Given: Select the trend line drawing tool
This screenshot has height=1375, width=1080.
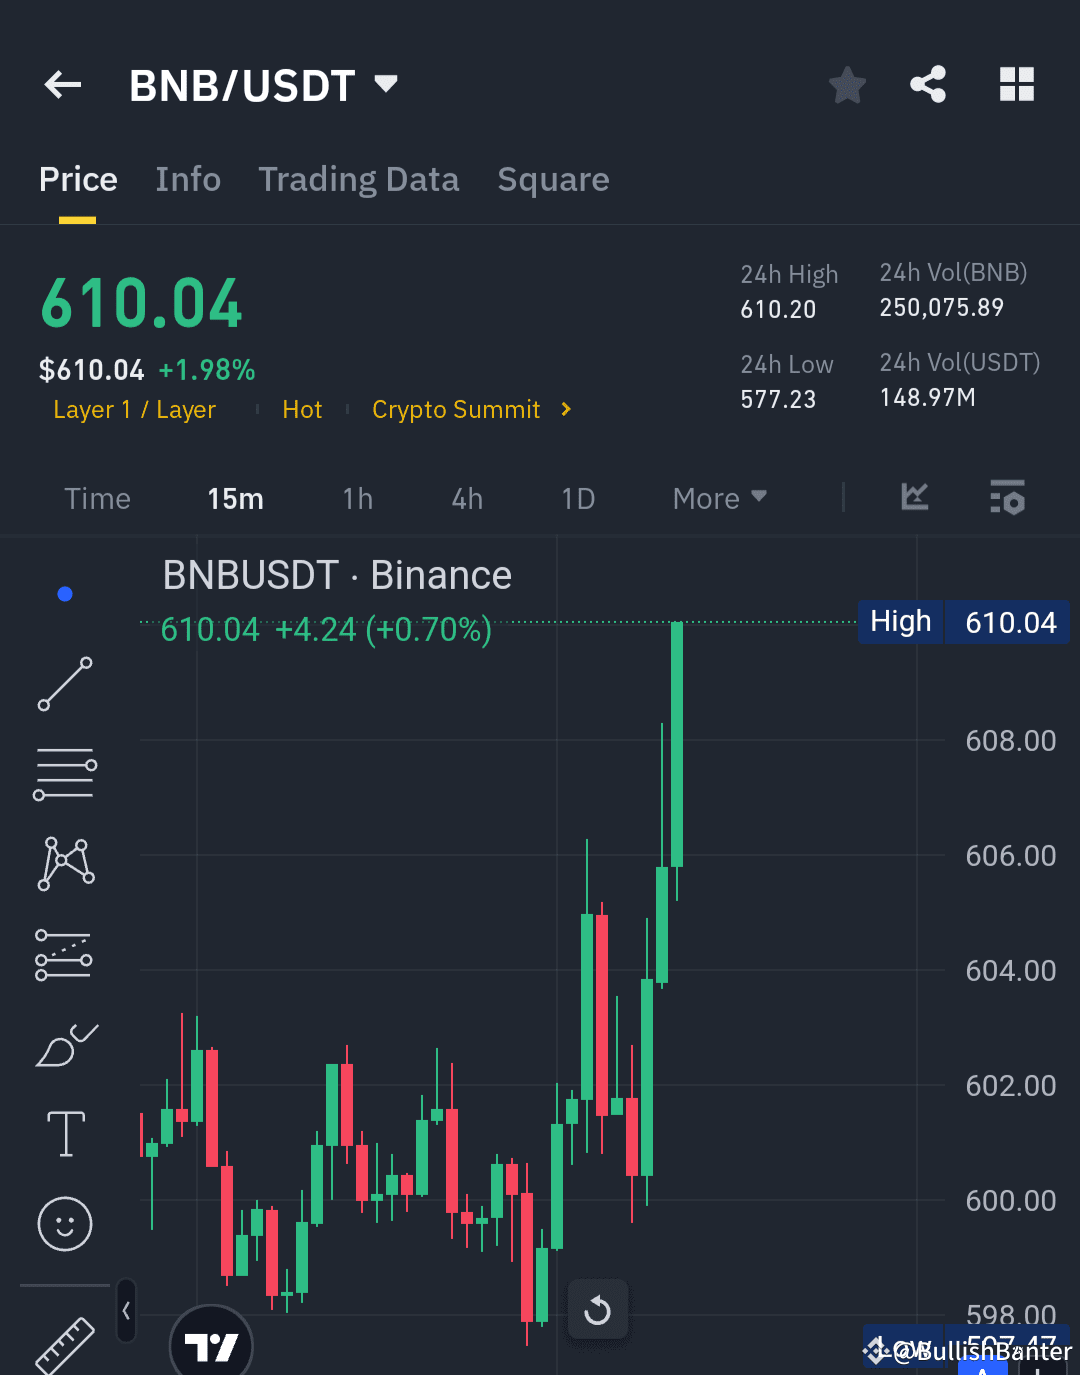Looking at the screenshot, I should click(64, 683).
